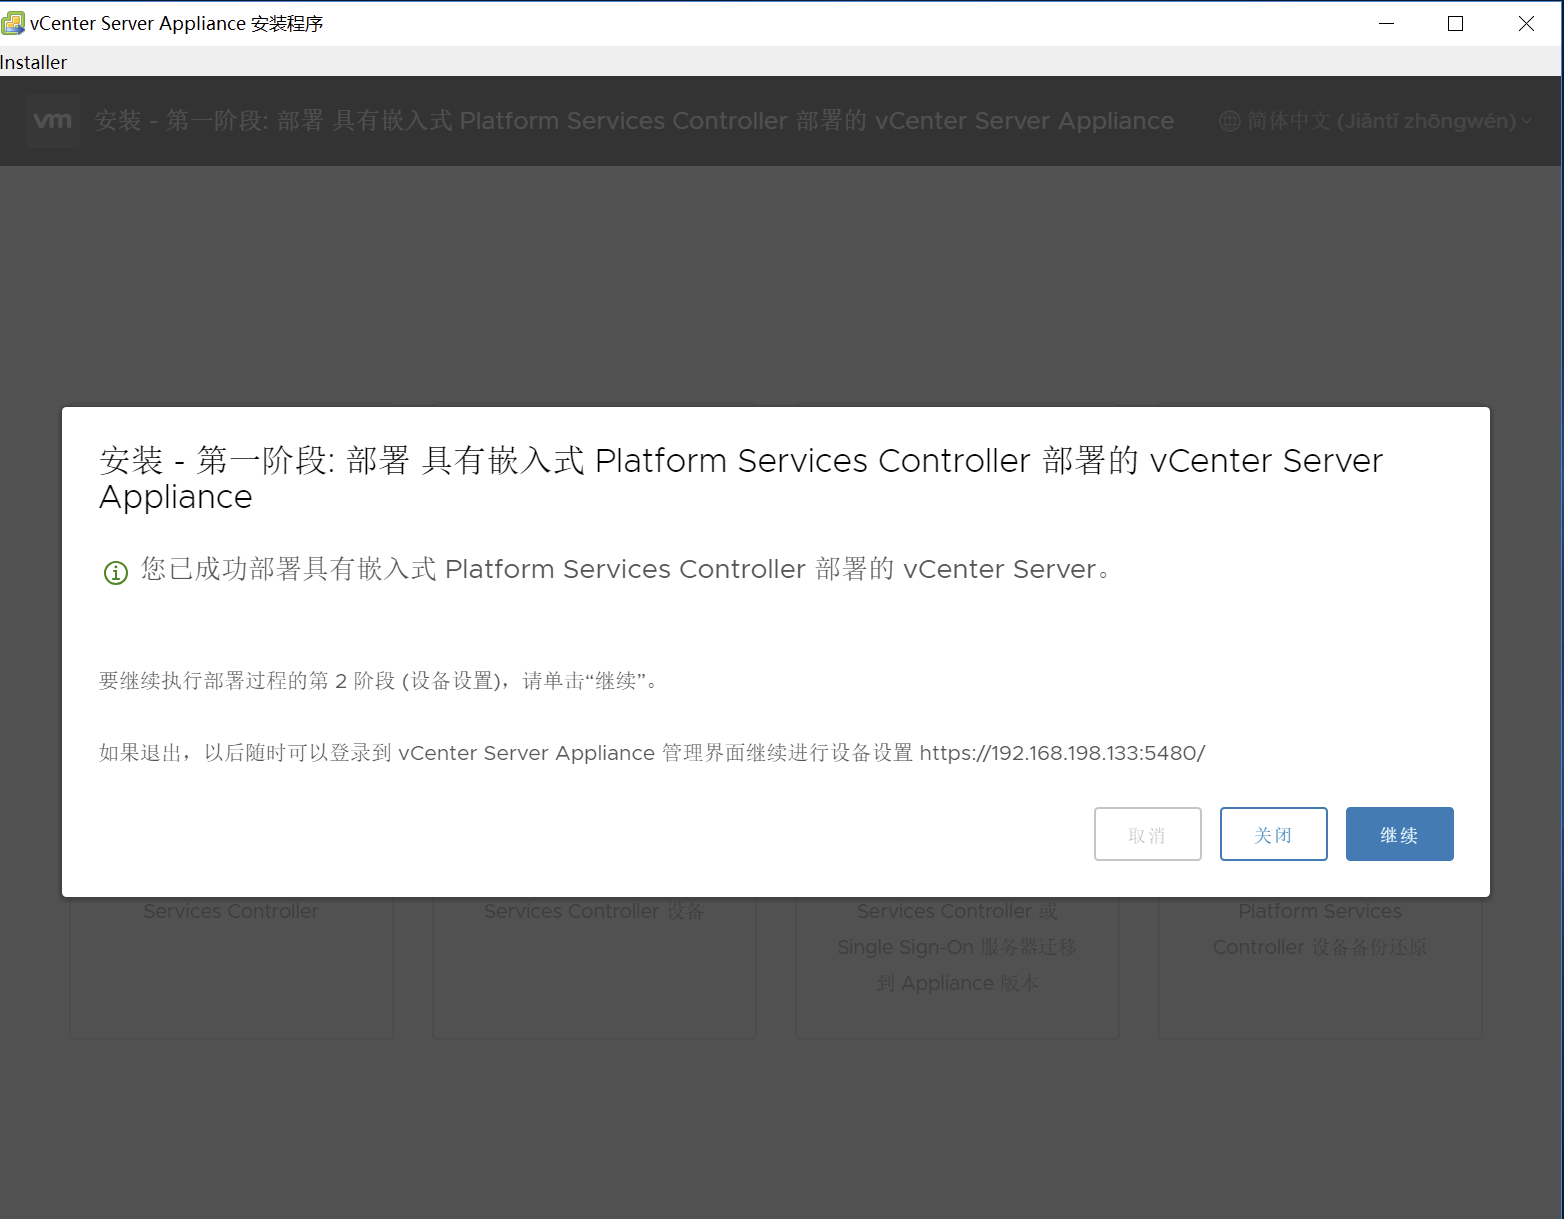The height and width of the screenshot is (1219, 1564).
Task: Close the installer window
Action: (1526, 23)
